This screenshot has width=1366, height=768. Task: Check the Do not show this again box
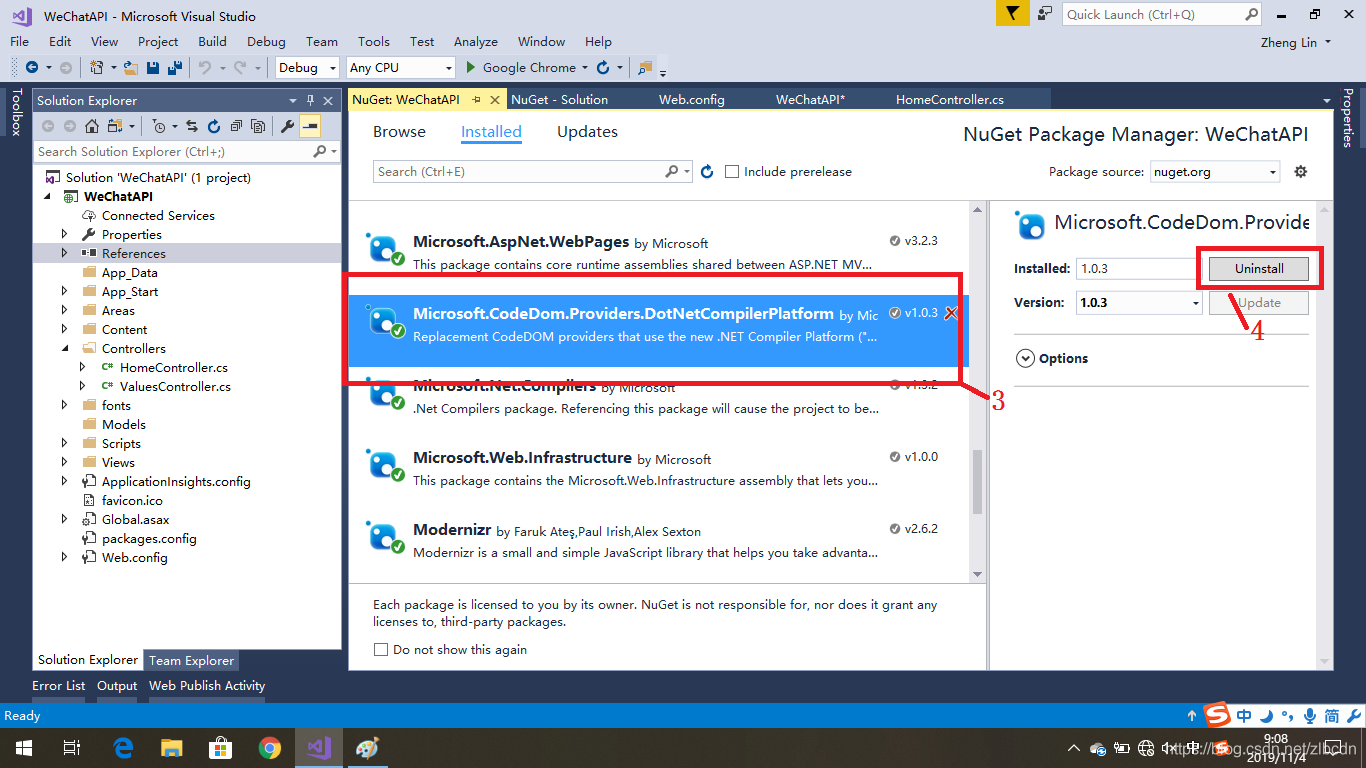pos(381,650)
